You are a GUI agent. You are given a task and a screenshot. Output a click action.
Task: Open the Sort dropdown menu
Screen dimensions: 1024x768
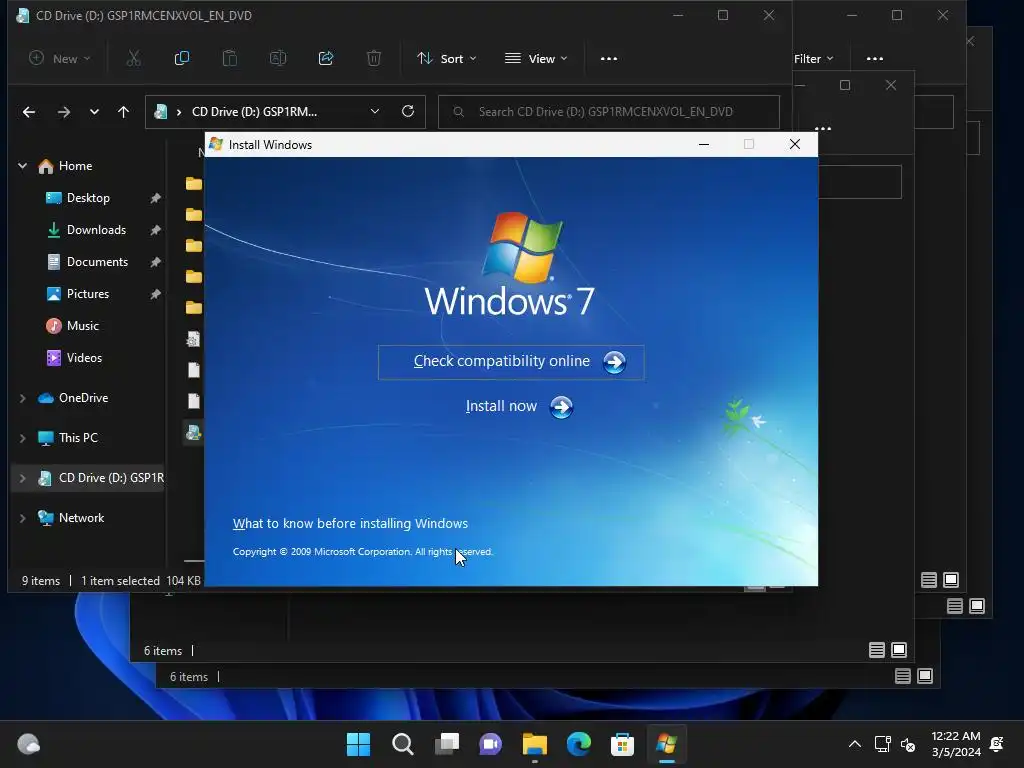(x=447, y=58)
